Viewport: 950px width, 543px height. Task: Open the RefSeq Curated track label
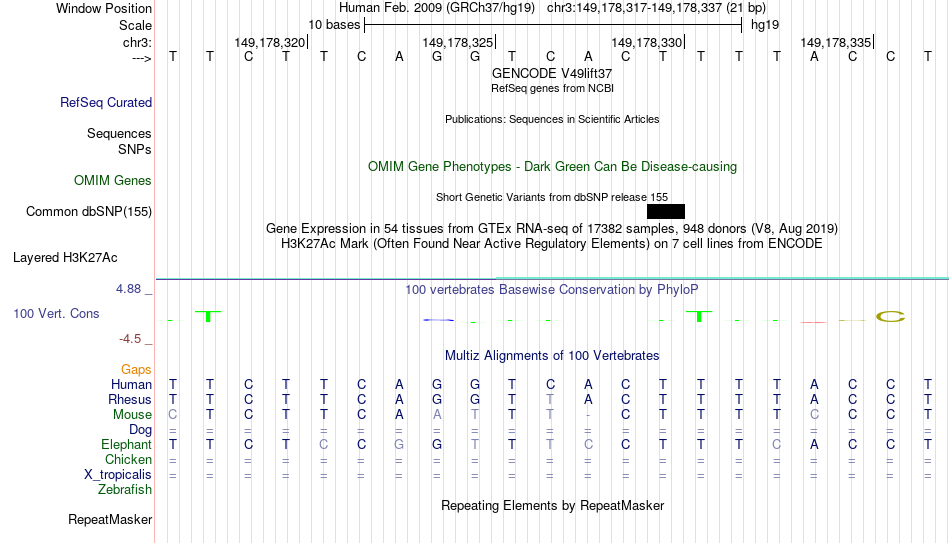[106, 102]
